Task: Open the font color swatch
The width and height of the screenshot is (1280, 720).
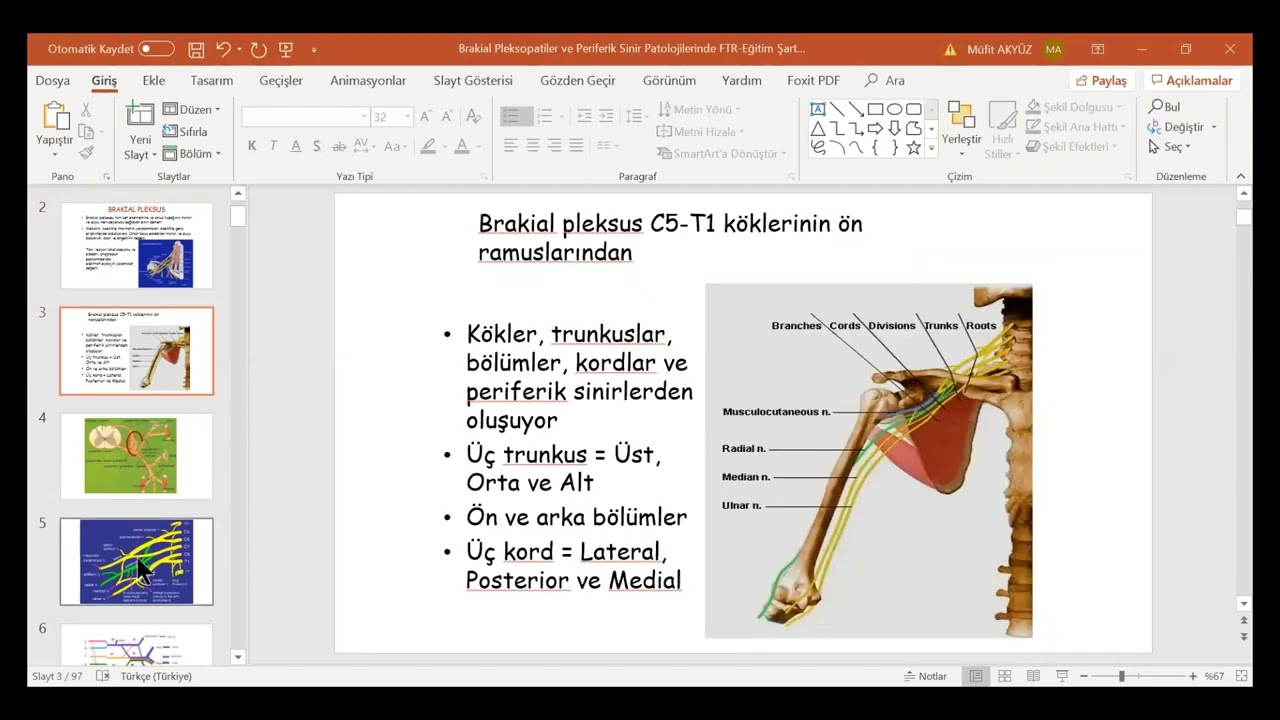Action: 461,146
